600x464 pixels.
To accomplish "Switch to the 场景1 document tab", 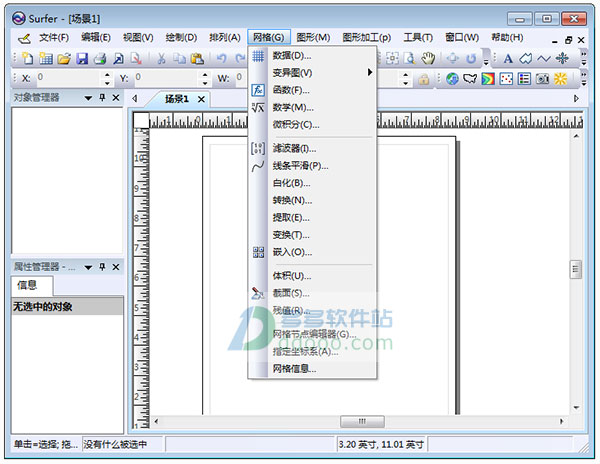I will [x=177, y=99].
